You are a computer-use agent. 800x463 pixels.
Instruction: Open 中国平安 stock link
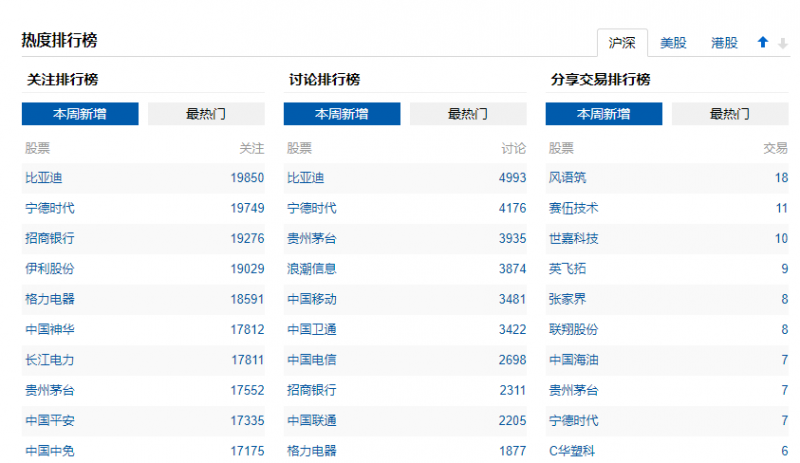pyautogui.click(x=50, y=421)
